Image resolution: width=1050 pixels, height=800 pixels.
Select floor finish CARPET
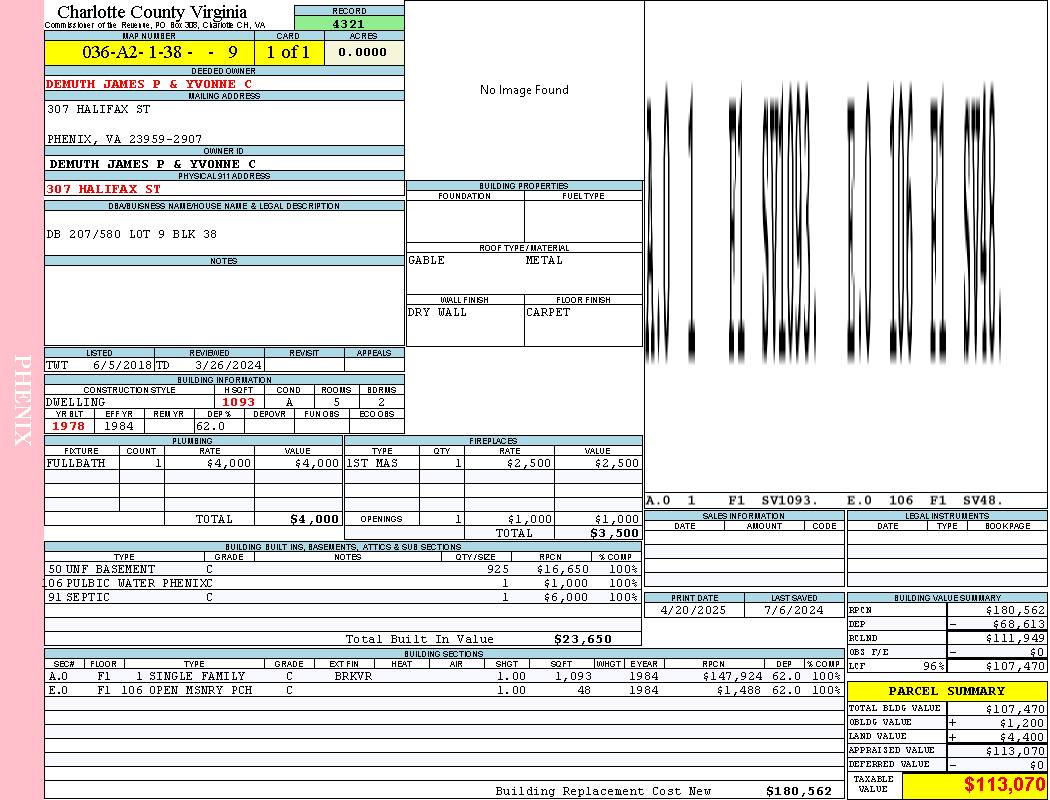click(548, 312)
